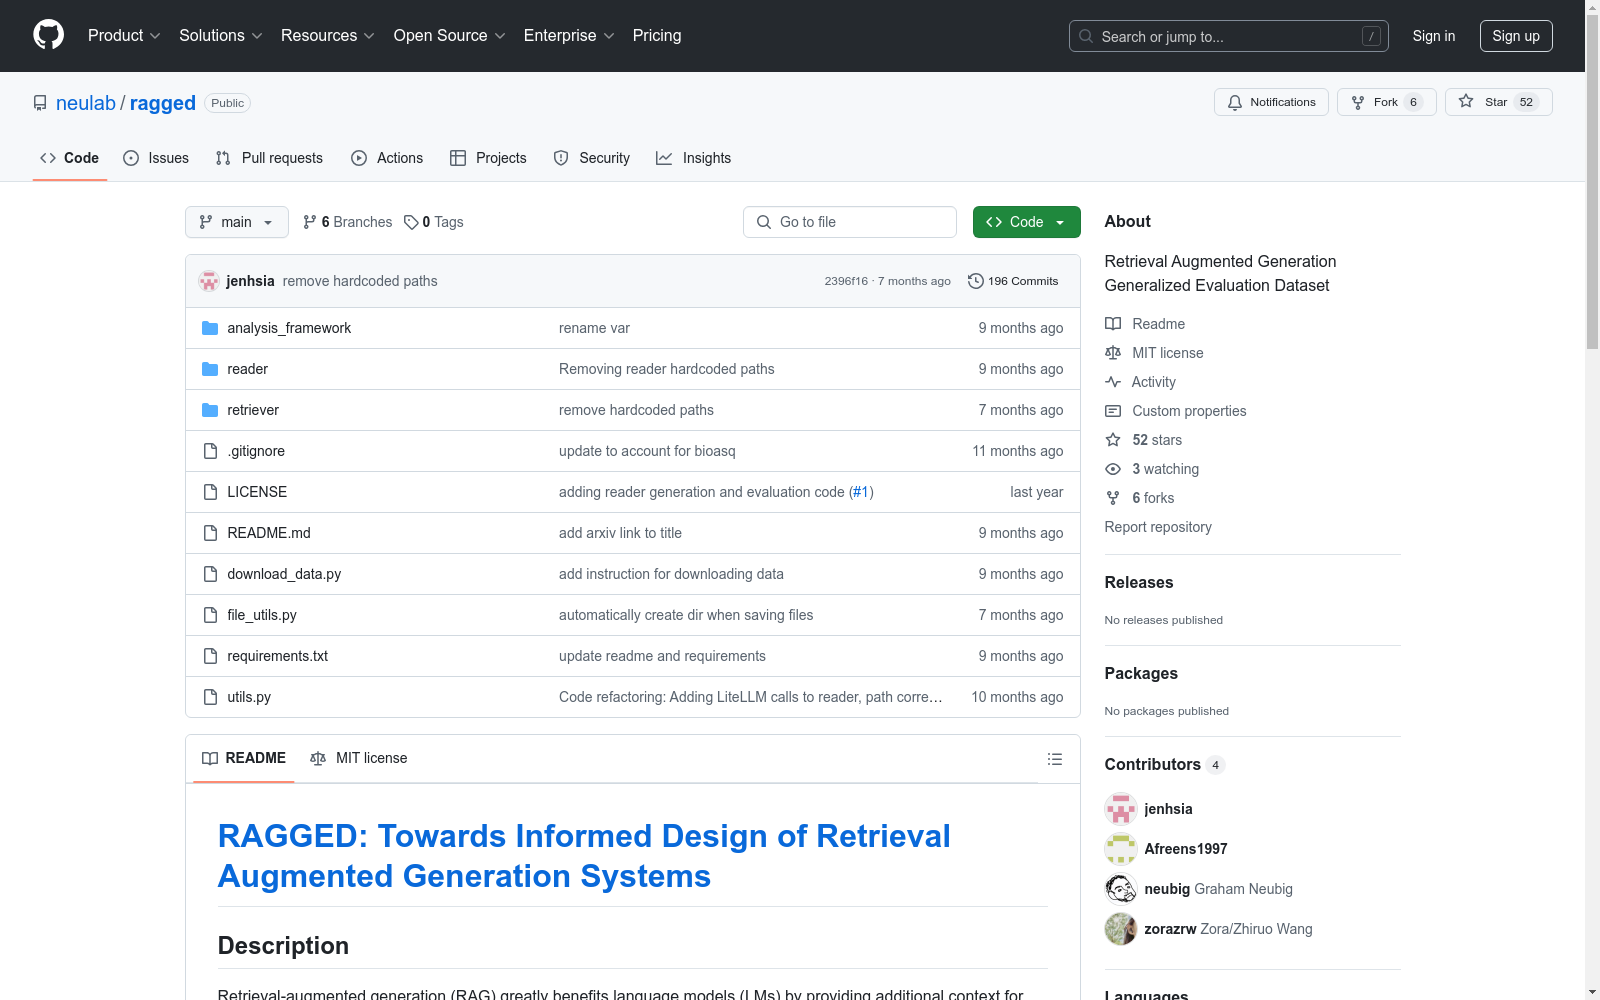Click the scale icon beside MIT license in About
Screen dimensions: 1600x1000
1113,353
